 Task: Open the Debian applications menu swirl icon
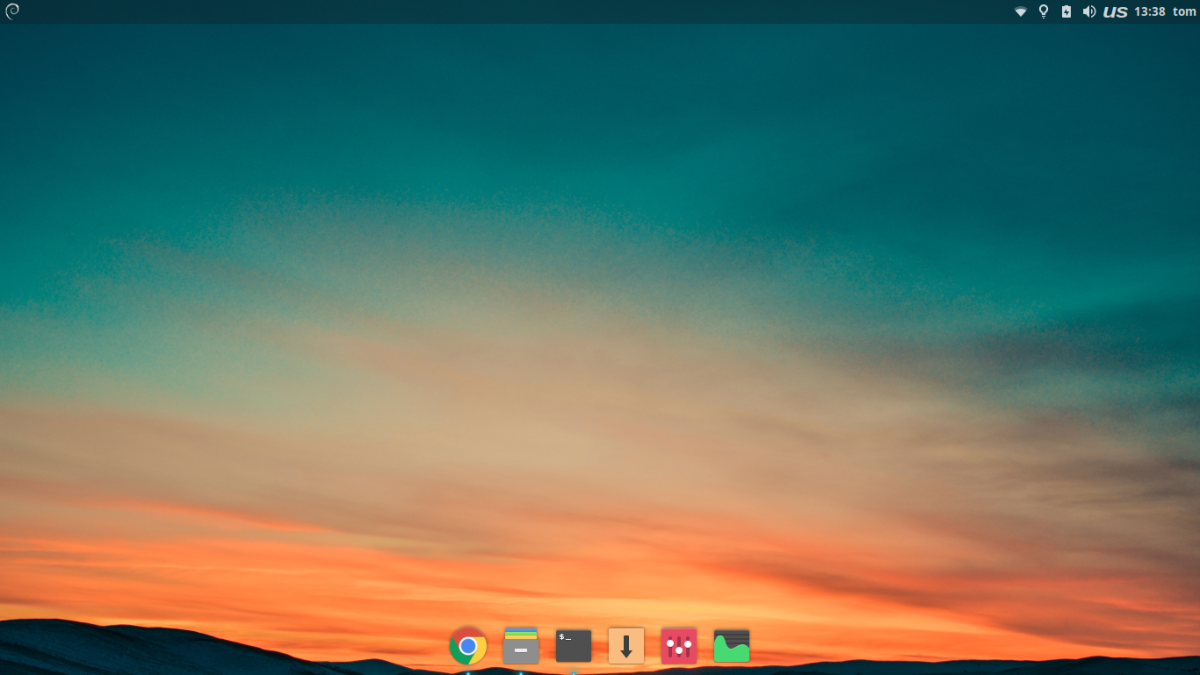[x=12, y=11]
